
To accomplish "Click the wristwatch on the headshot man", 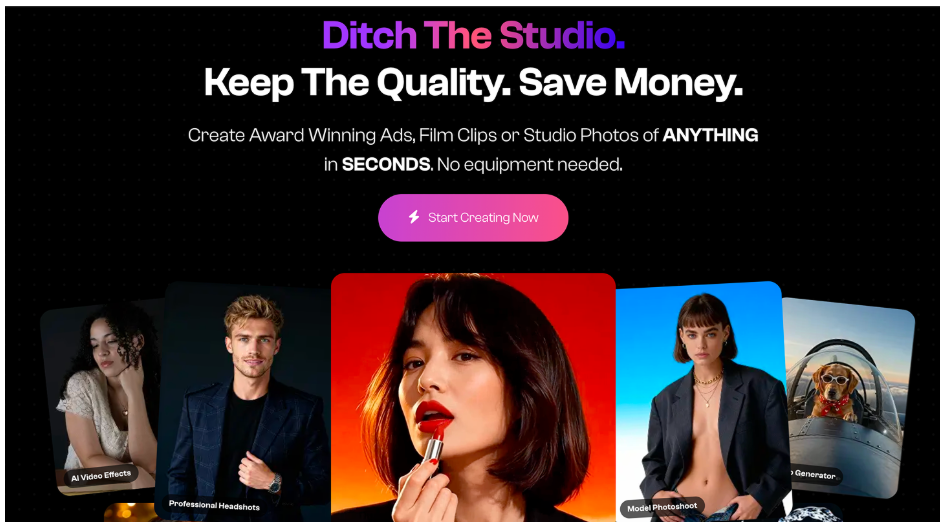I will pos(275,482).
